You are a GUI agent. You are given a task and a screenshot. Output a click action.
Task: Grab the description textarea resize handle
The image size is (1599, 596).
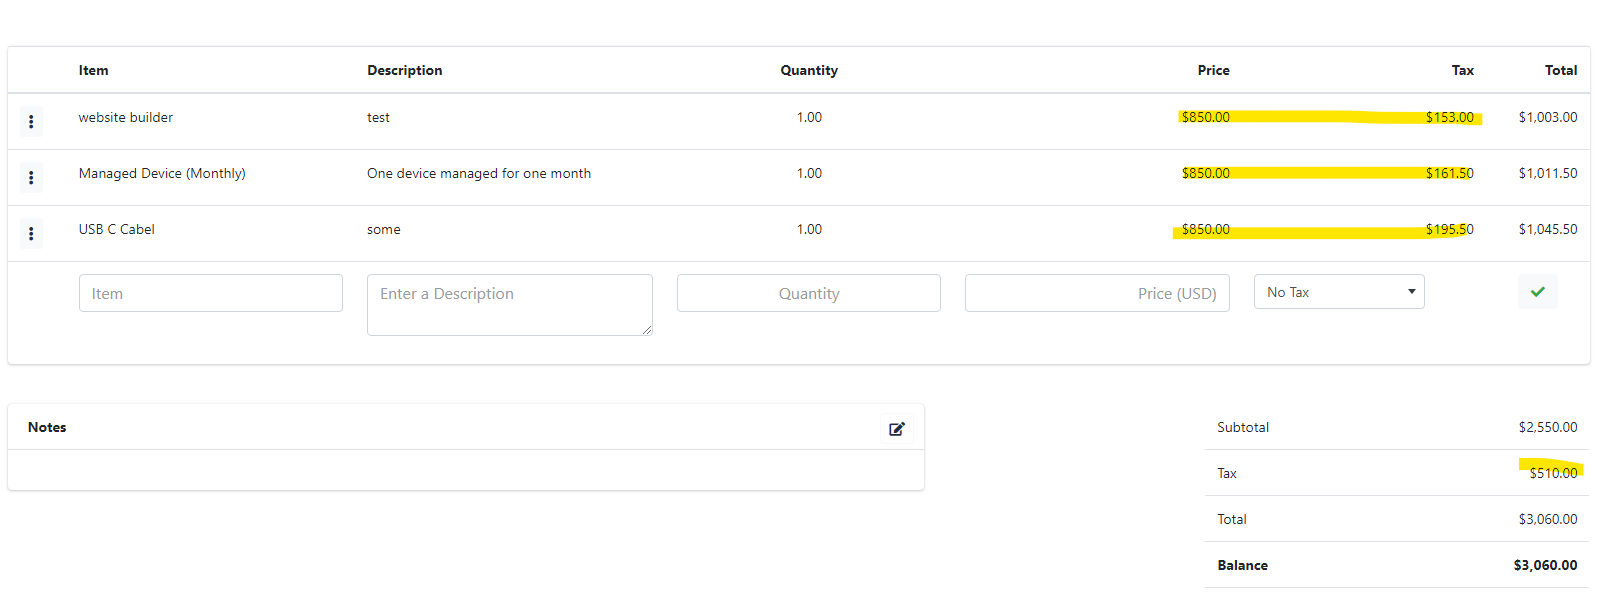(x=647, y=330)
